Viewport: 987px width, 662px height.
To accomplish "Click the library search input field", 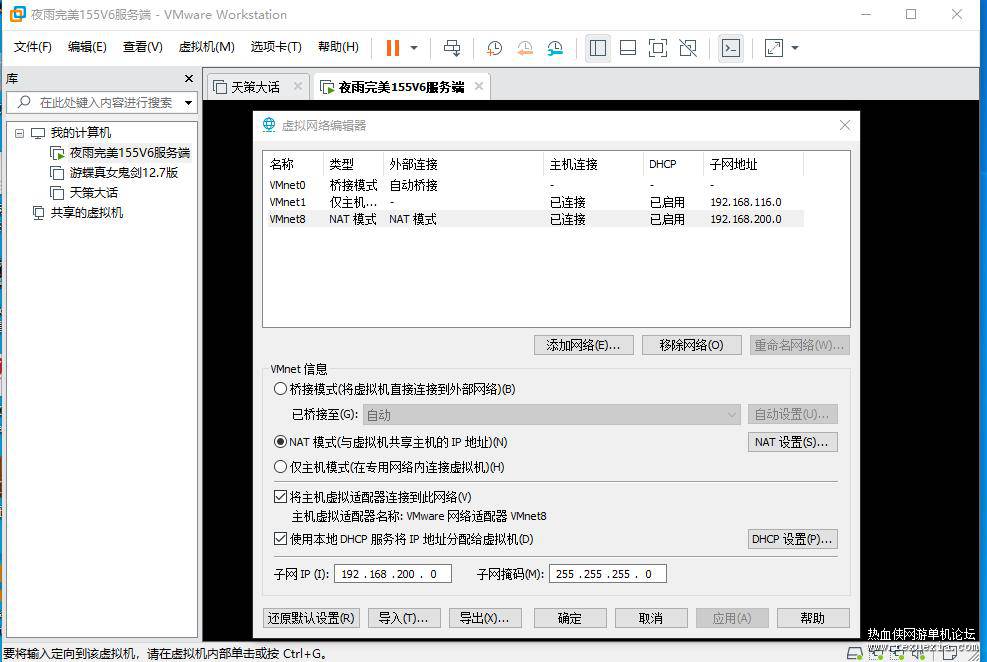I will pyautogui.click(x=104, y=103).
